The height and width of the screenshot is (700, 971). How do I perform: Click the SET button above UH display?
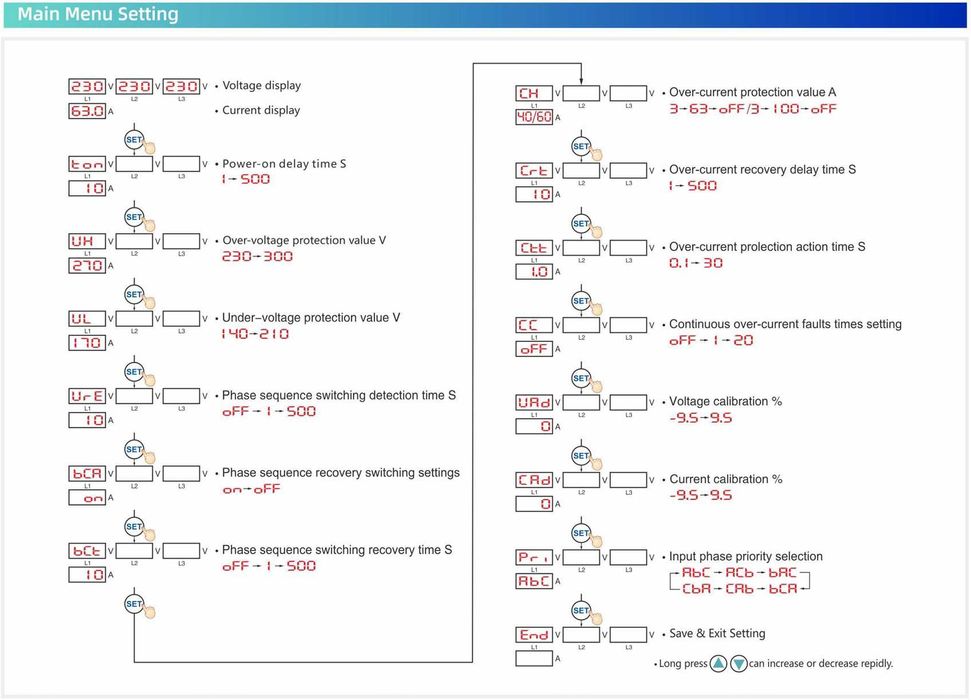click(134, 217)
